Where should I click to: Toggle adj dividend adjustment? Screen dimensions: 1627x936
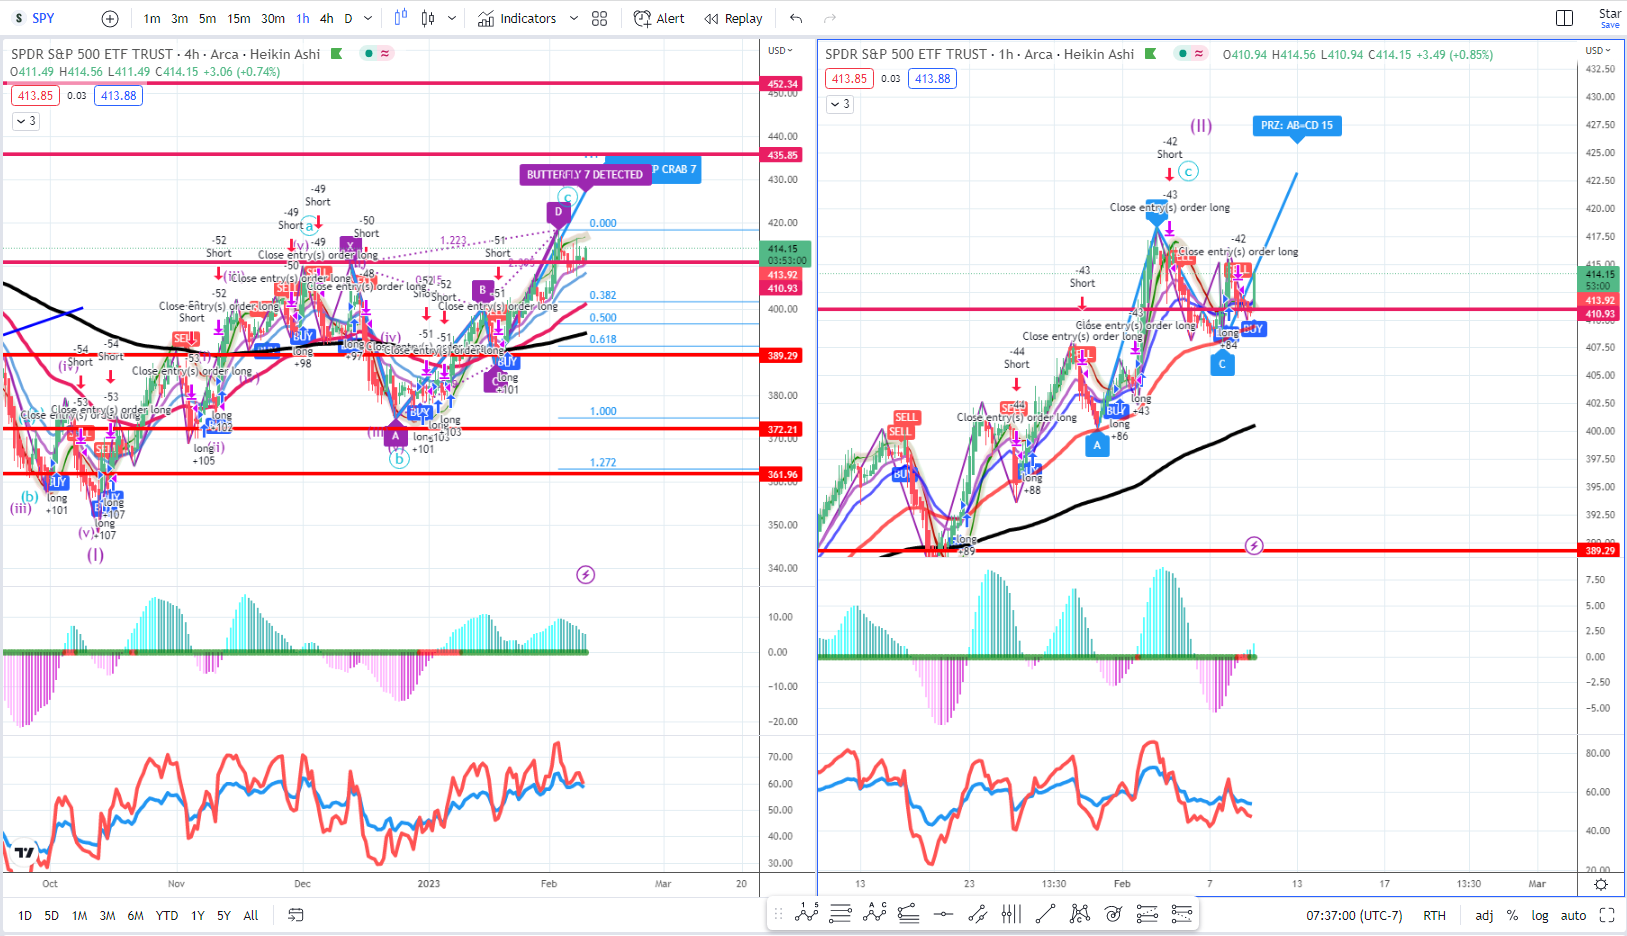point(1484,915)
